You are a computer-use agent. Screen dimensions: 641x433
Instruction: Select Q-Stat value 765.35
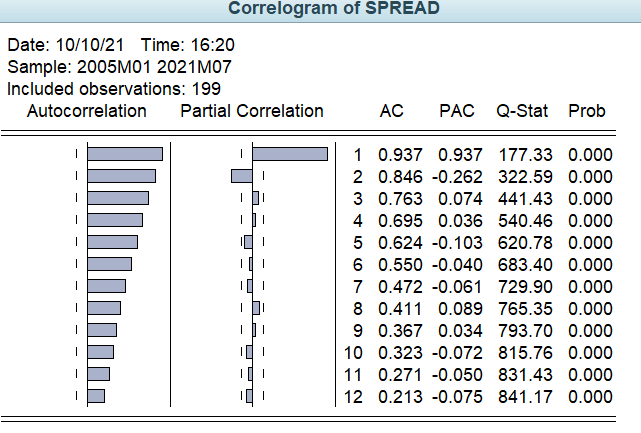click(x=525, y=309)
